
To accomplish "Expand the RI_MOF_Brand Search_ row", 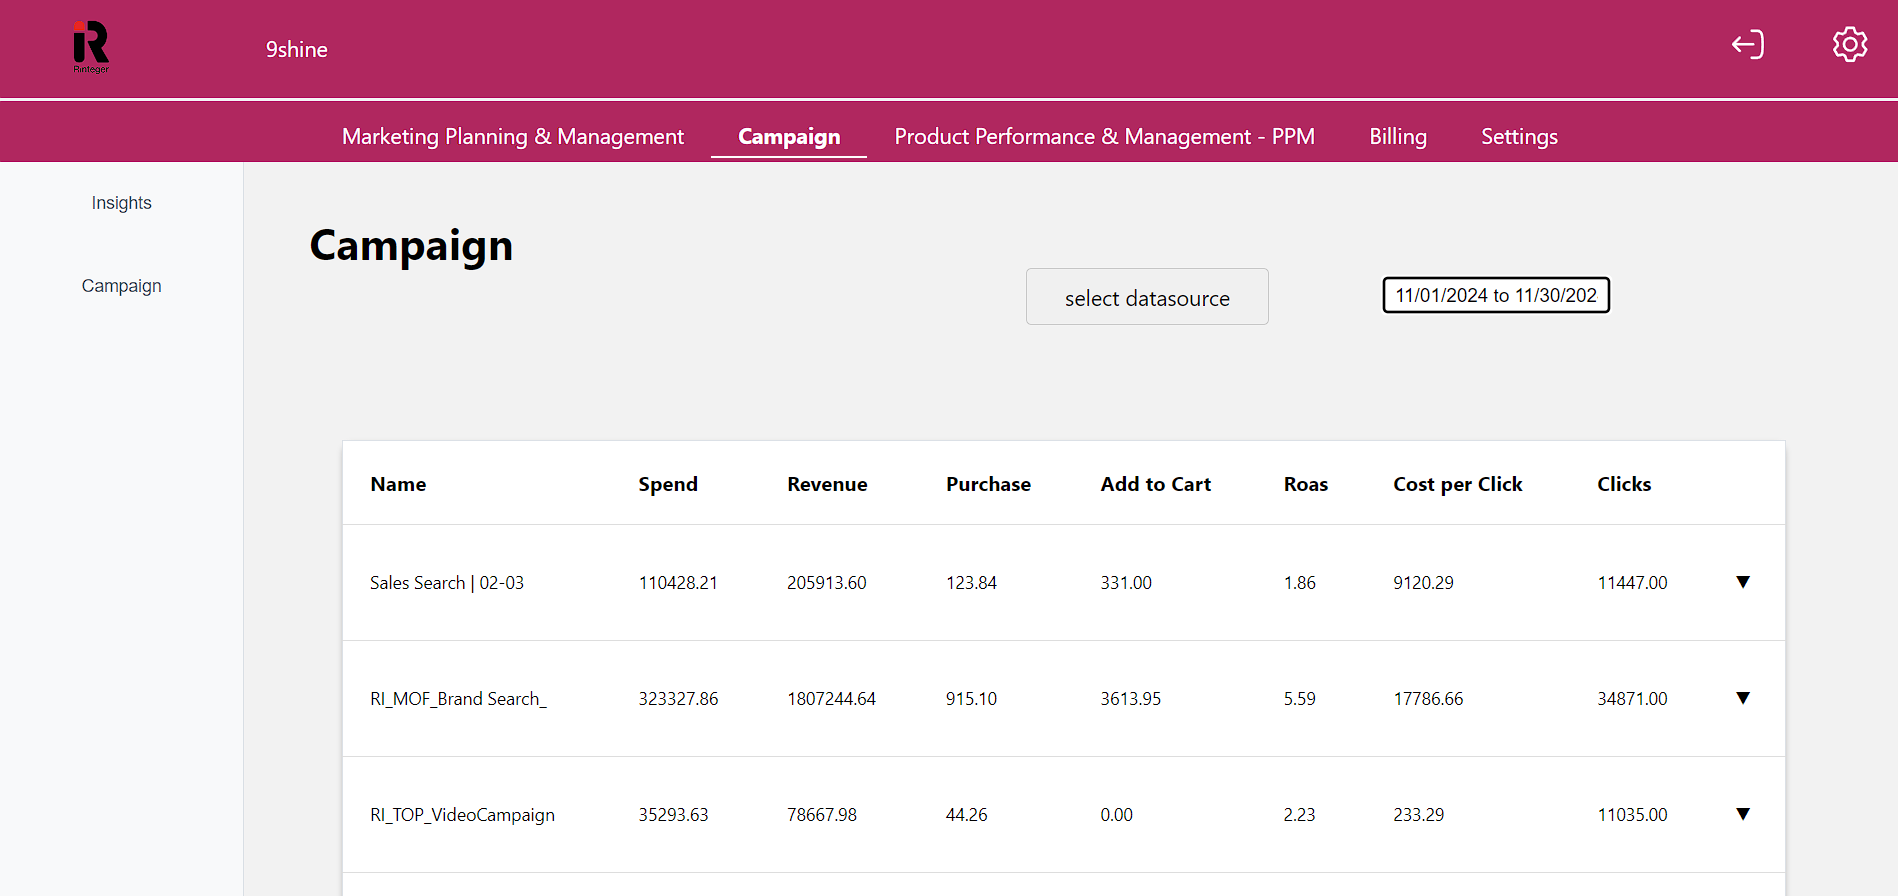I will point(1743,698).
